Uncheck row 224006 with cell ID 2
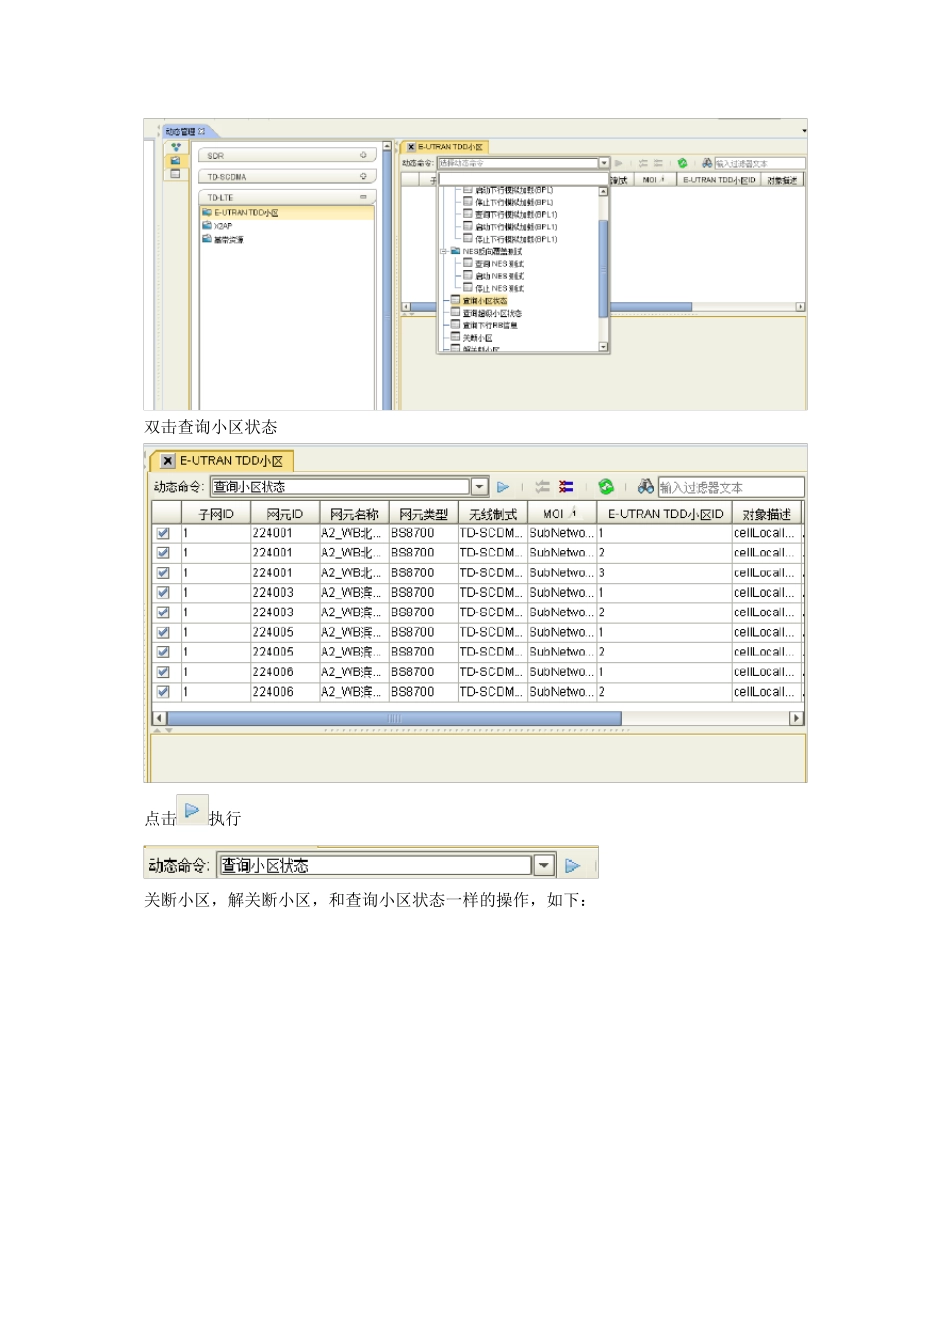This screenshot has width=950, height=1344. point(163,692)
